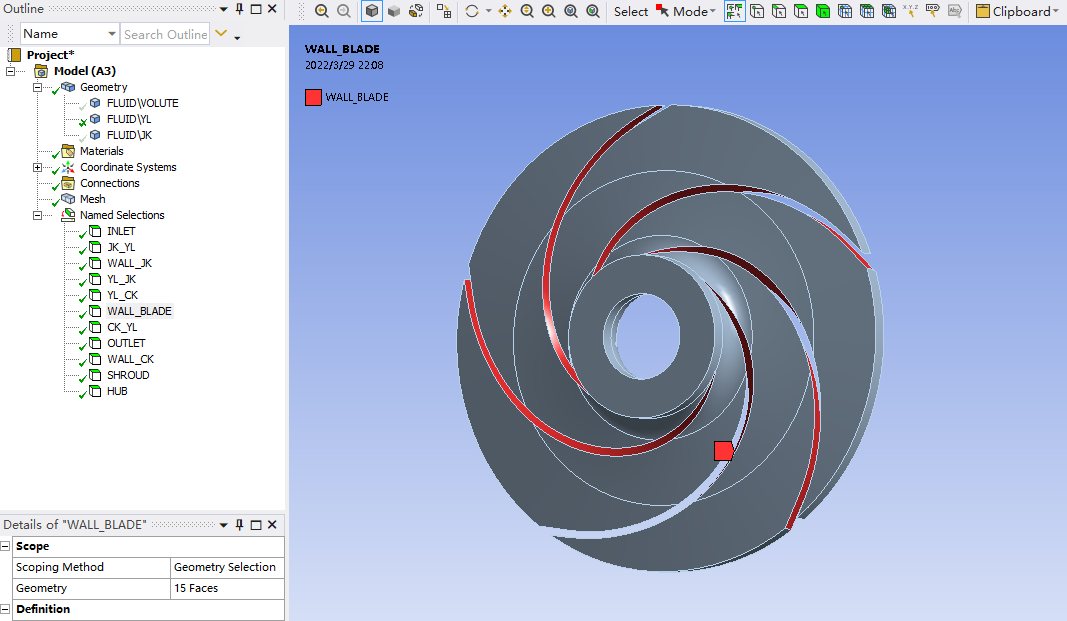Select the Rotate view tool

coord(472,11)
